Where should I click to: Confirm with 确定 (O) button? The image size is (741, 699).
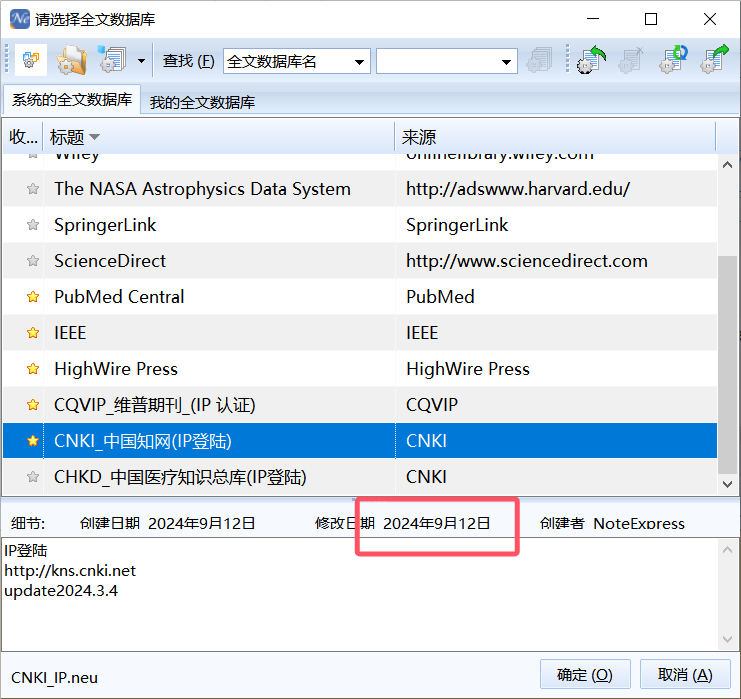click(x=585, y=674)
